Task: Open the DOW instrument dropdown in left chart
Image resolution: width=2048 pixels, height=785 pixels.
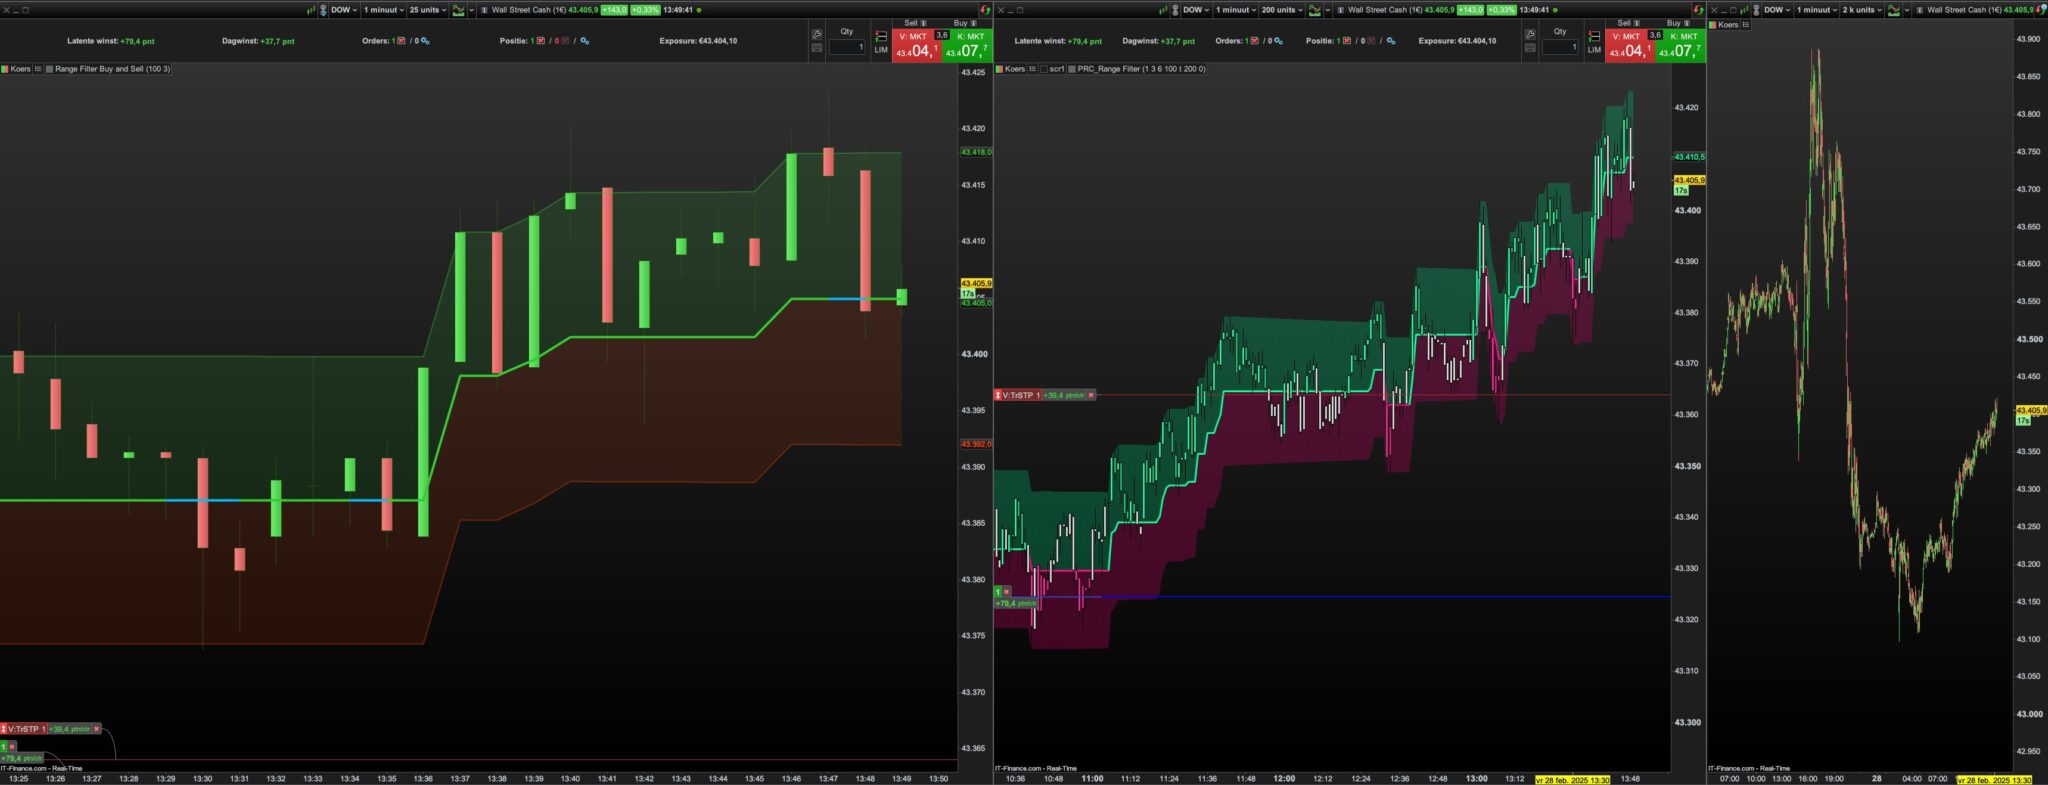Action: tap(344, 10)
